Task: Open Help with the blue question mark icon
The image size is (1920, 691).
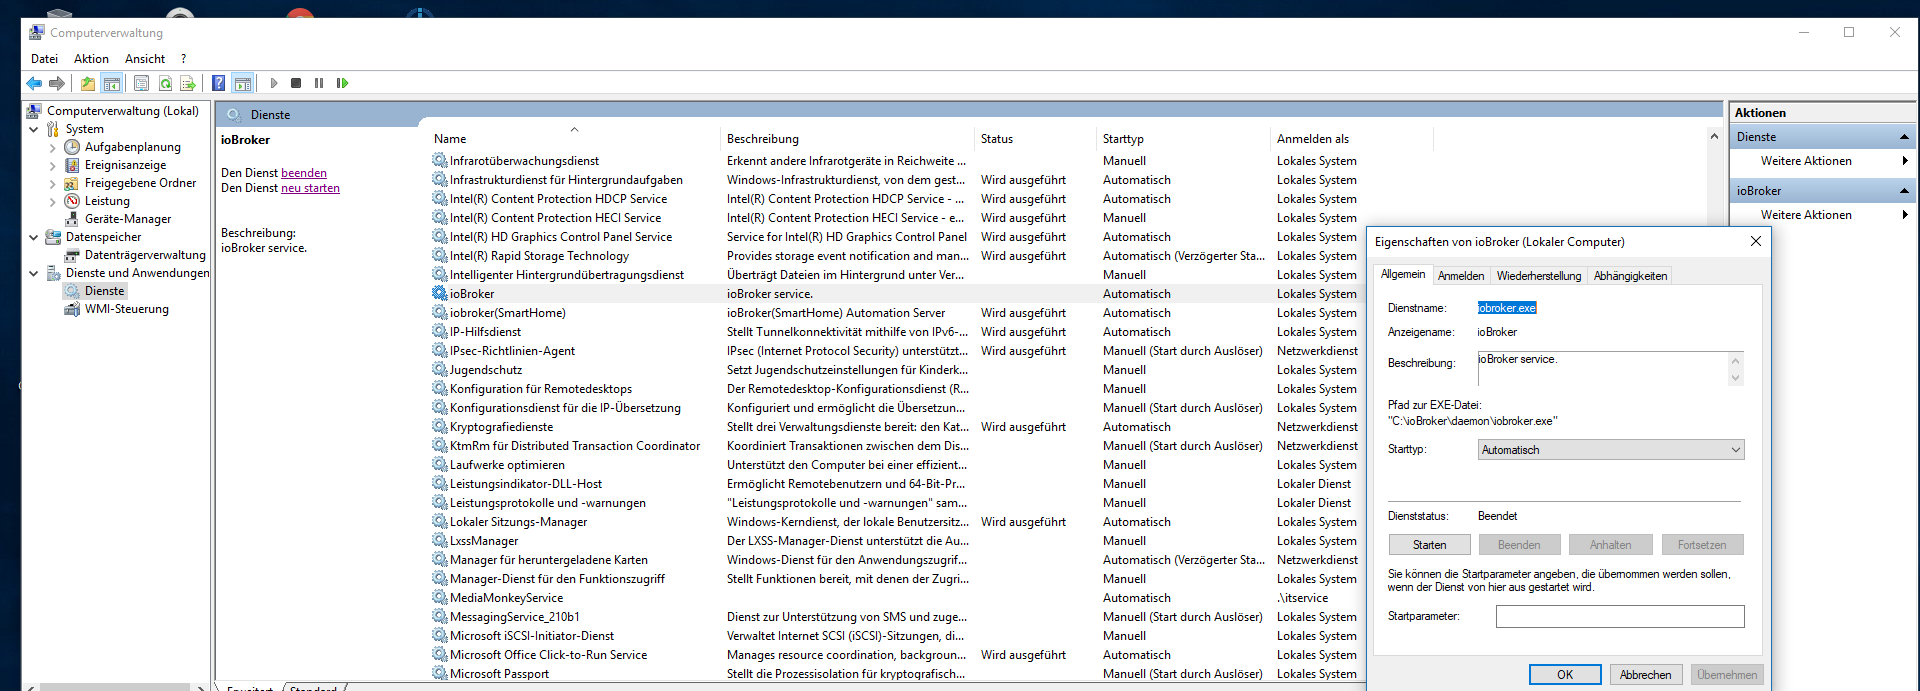Action: (219, 83)
